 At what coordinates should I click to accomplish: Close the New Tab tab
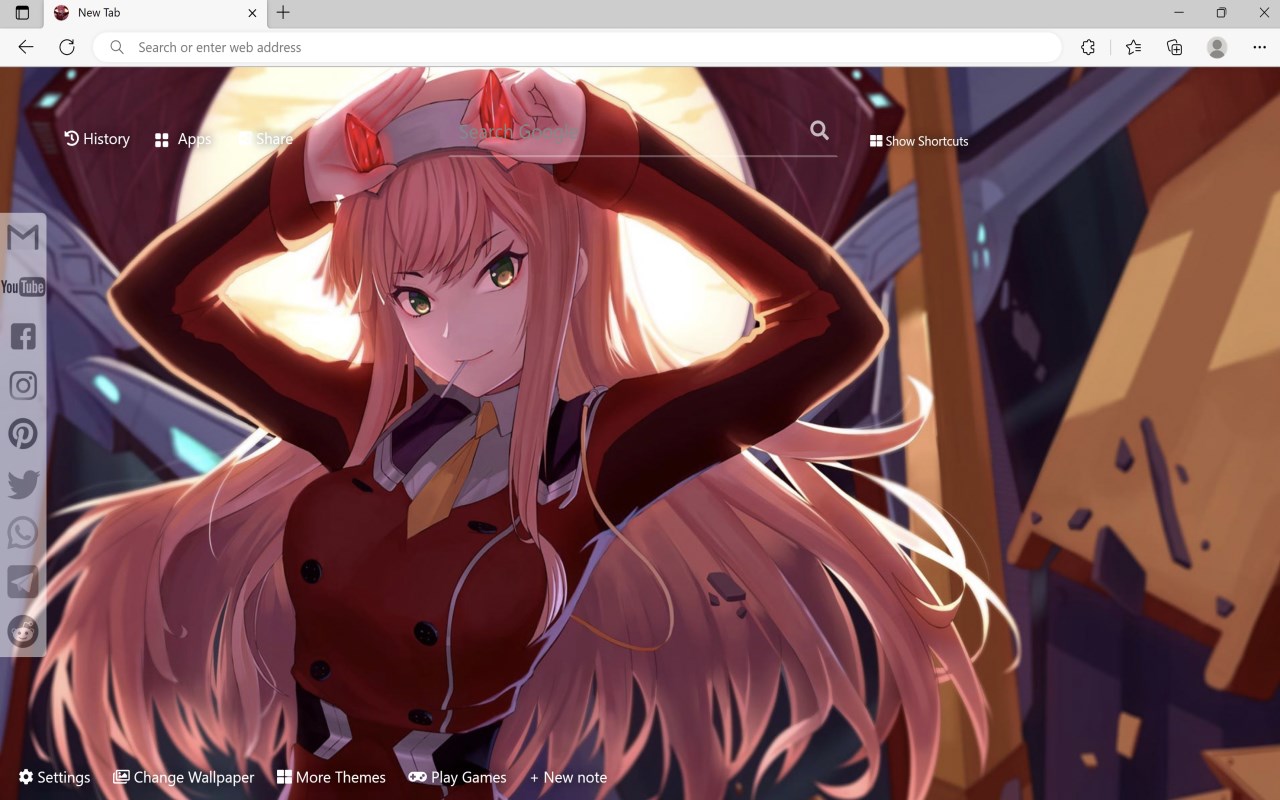252,13
